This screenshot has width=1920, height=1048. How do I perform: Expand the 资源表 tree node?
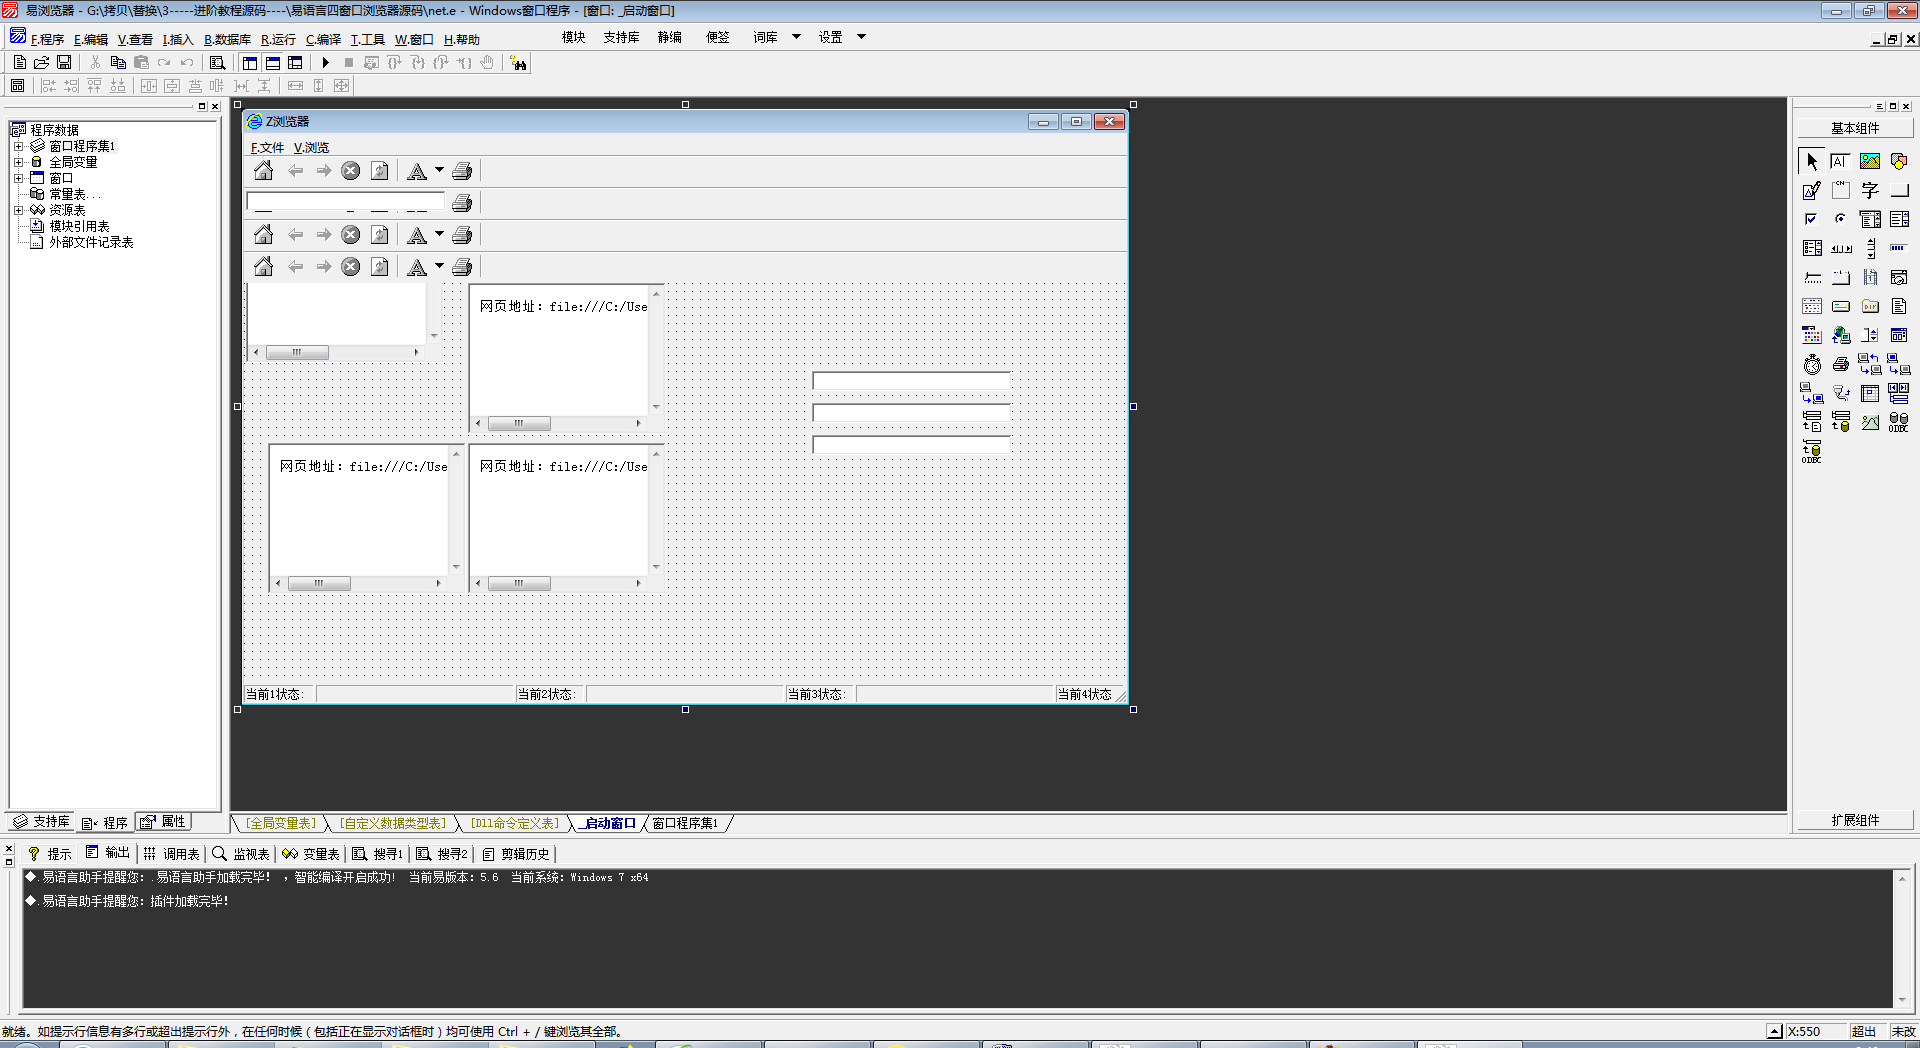coord(18,210)
